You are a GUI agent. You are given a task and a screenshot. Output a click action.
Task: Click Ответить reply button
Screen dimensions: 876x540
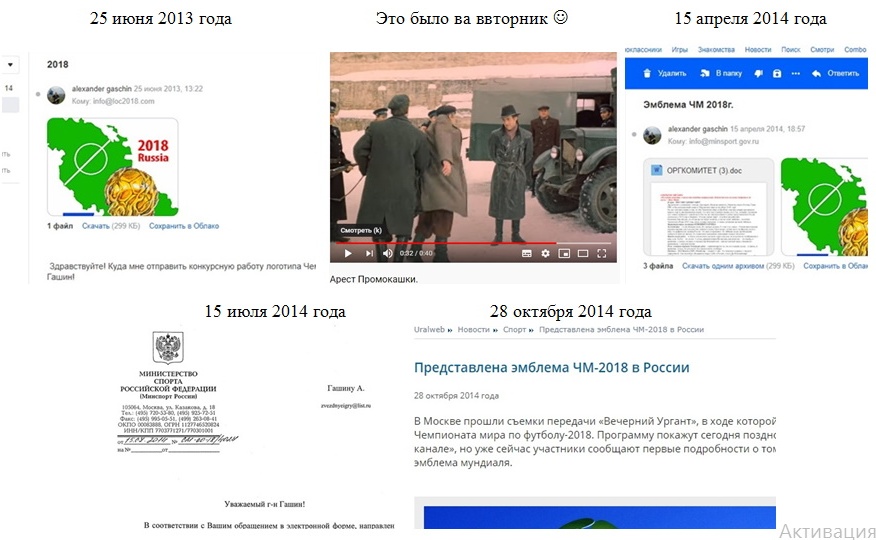836,73
